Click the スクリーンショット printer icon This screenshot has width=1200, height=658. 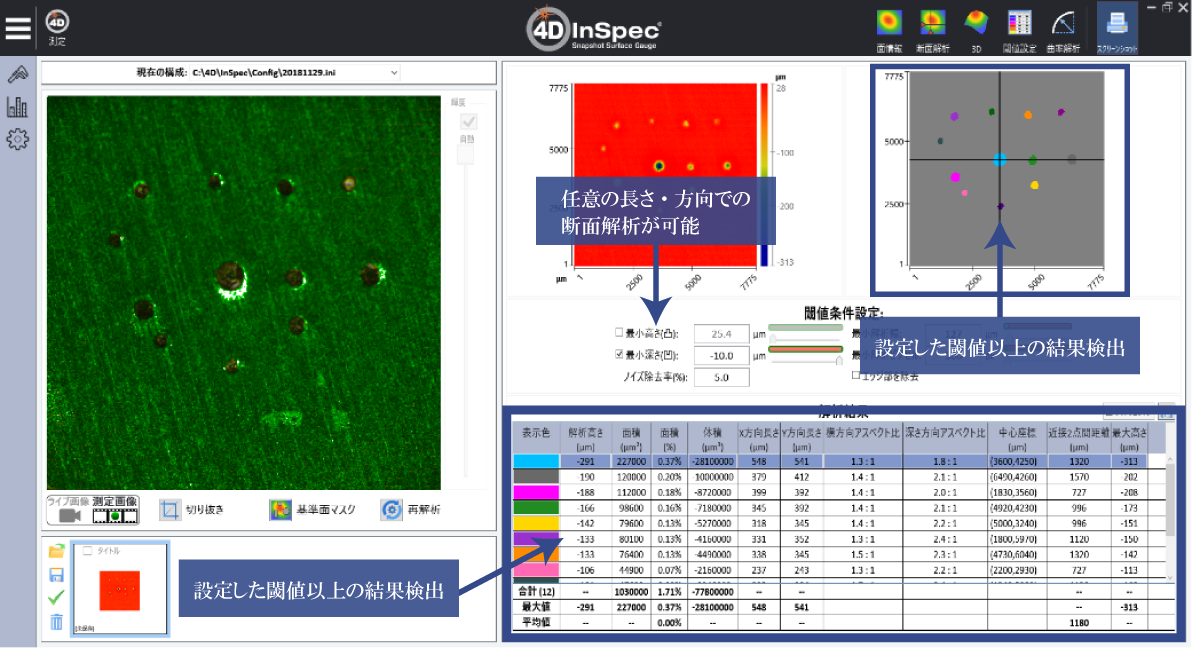[x=1118, y=28]
